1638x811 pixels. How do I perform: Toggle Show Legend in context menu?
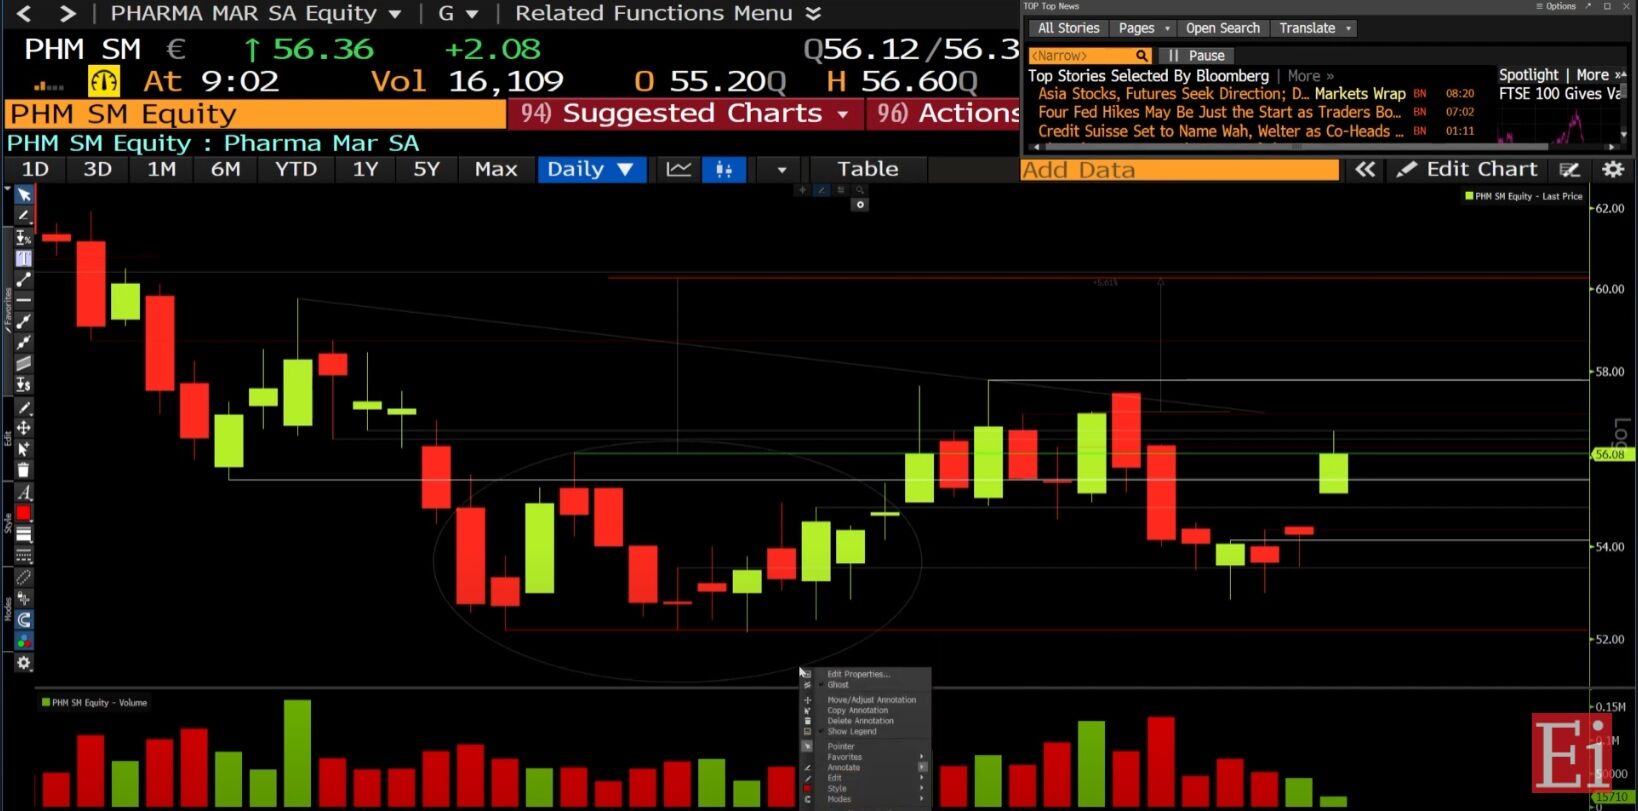(x=852, y=732)
